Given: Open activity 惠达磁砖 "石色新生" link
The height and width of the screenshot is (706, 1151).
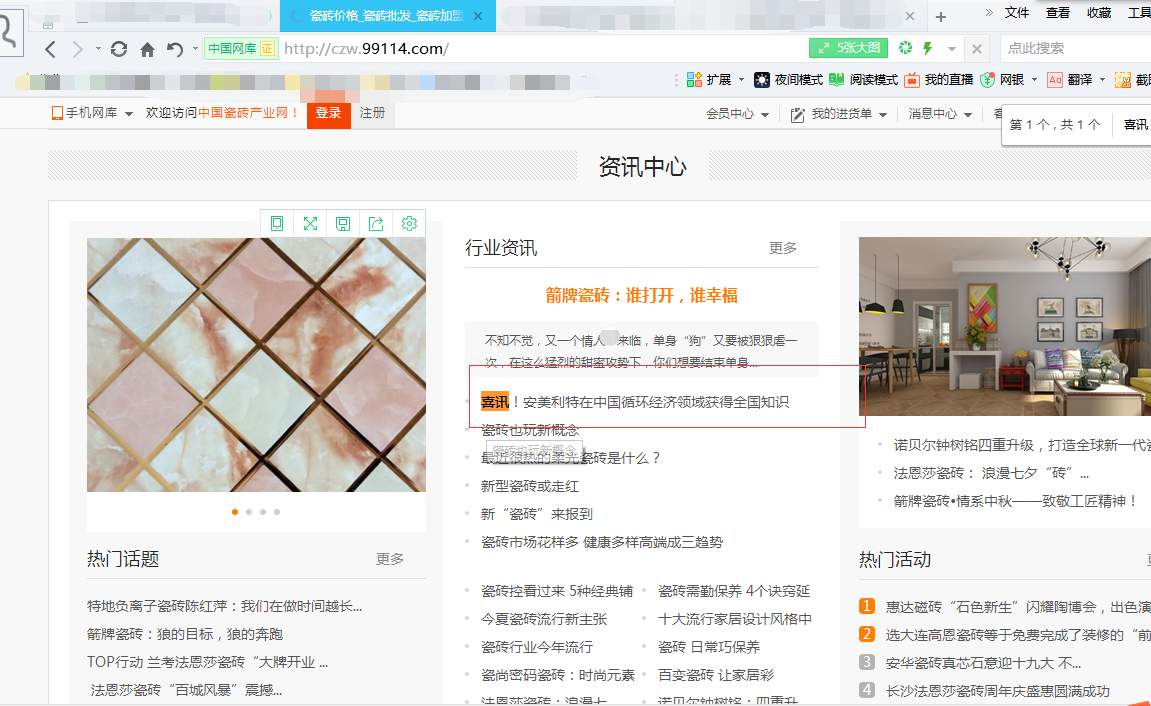Looking at the screenshot, I should coord(1018,607).
